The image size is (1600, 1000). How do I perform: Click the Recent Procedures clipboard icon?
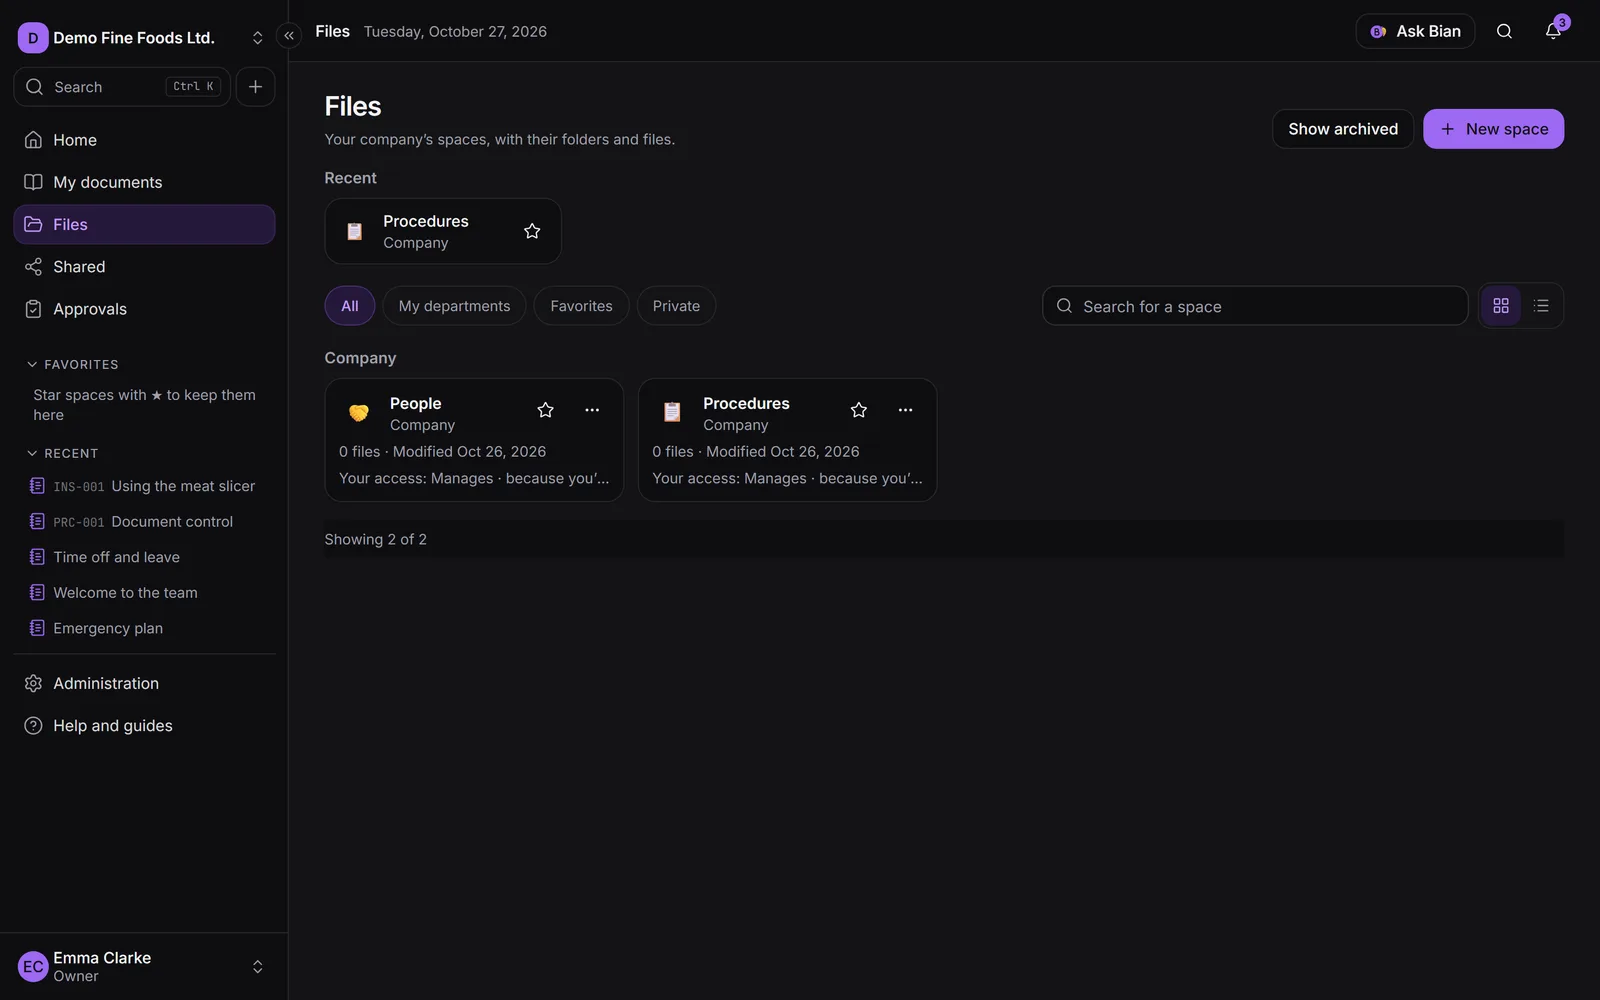pos(354,232)
